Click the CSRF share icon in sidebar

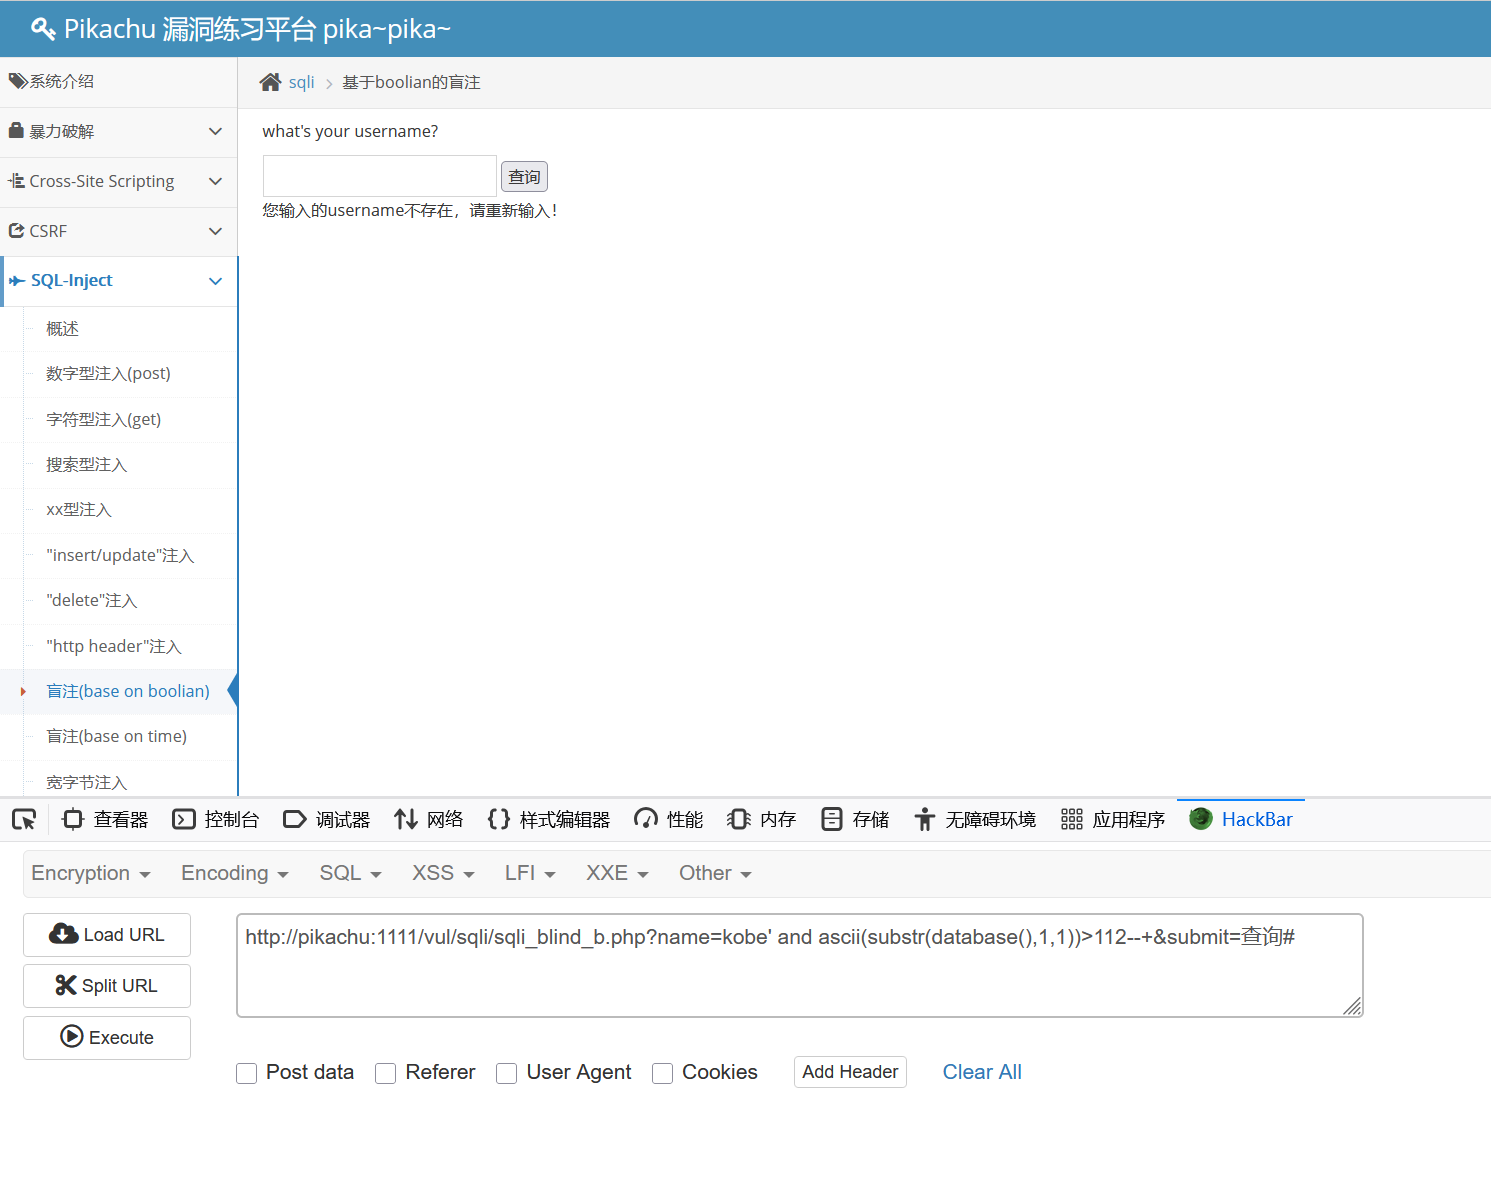(17, 231)
